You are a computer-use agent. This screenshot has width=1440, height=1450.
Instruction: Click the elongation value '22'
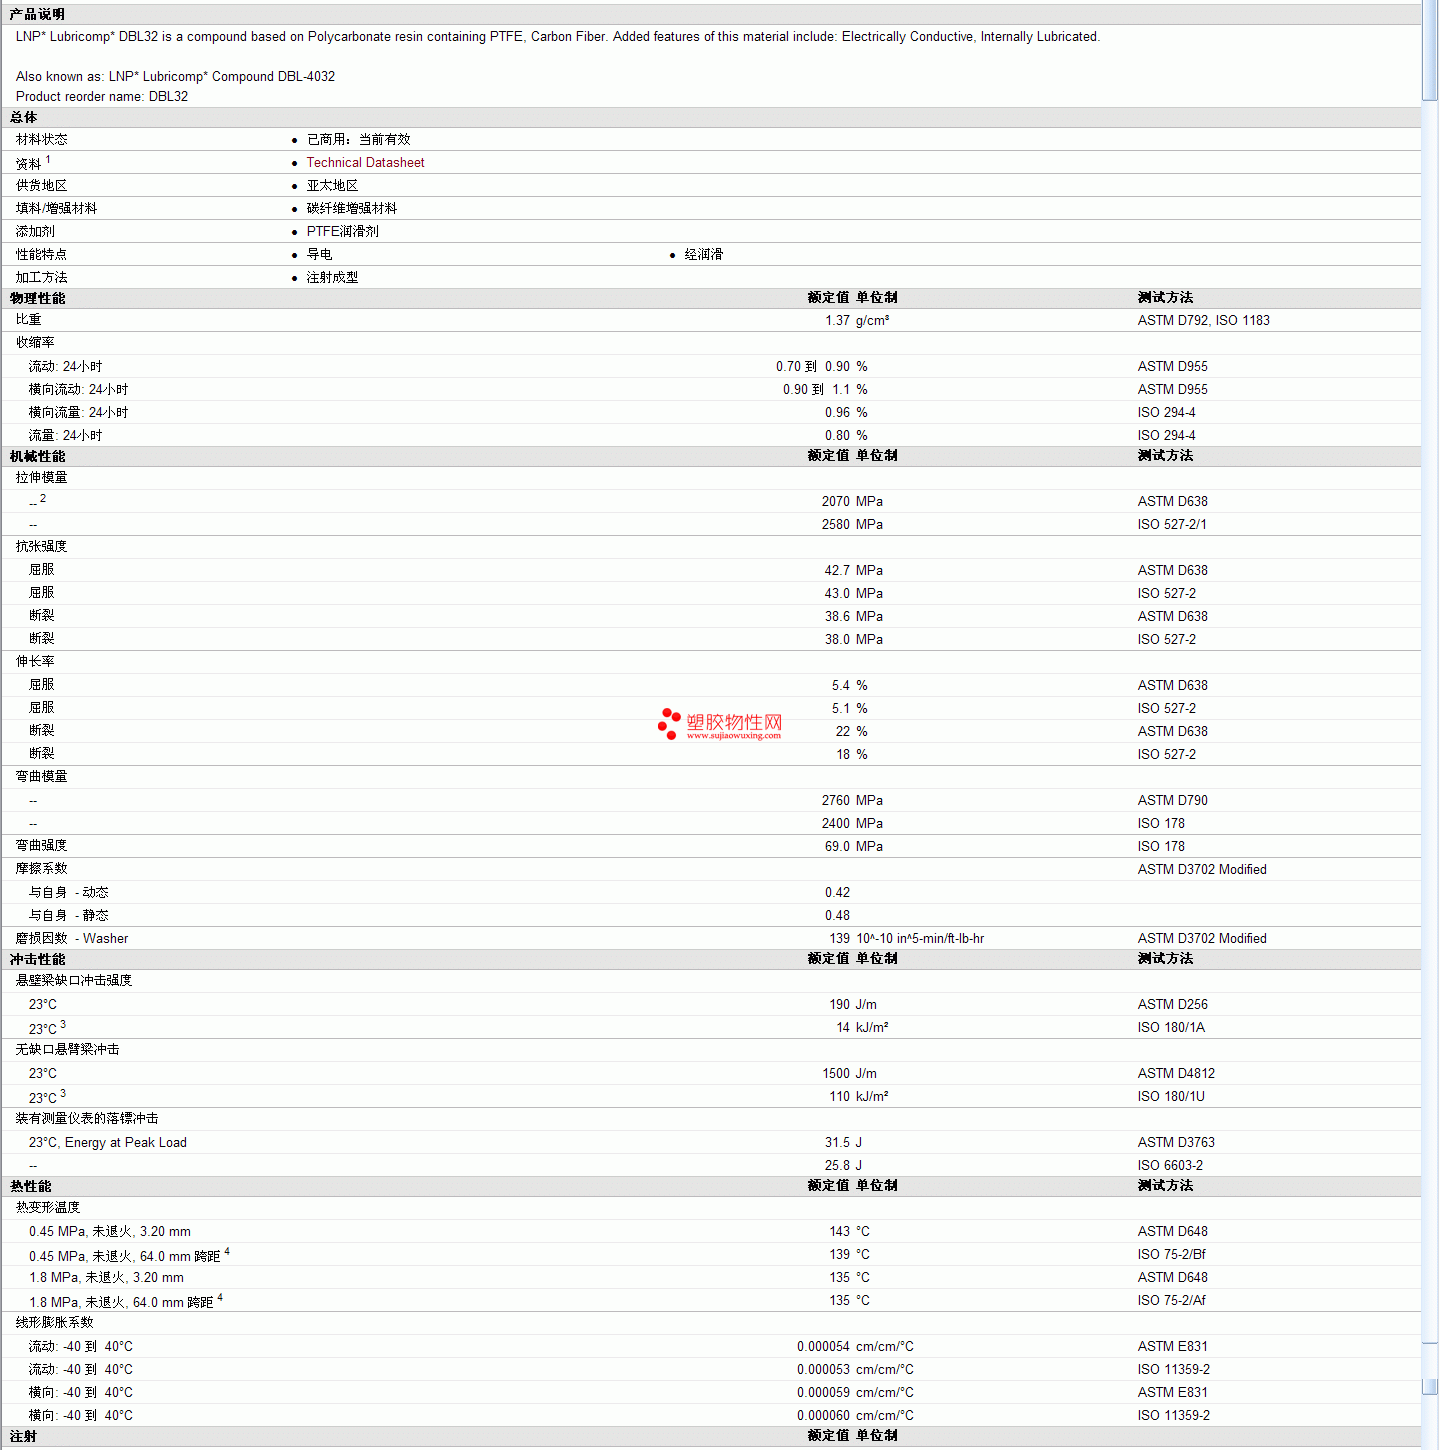pyautogui.click(x=843, y=731)
